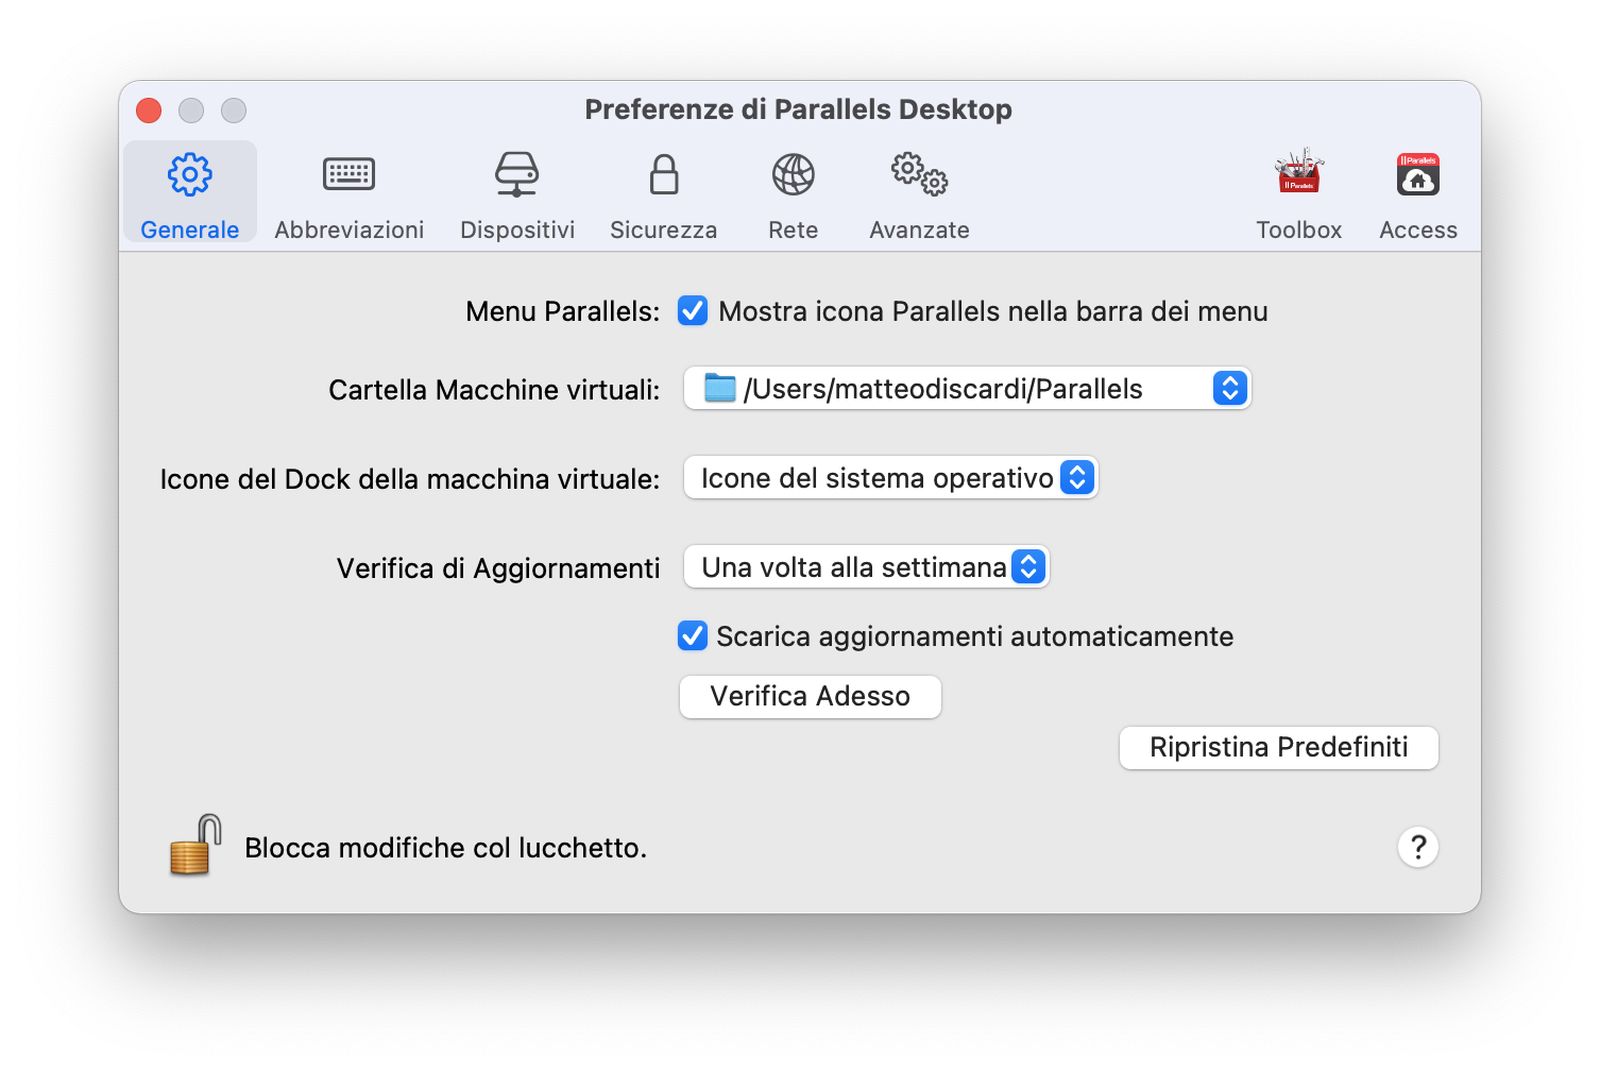Click Ripristina Predefiniti button
Viewport: 1600px width, 1071px height.
1278,747
